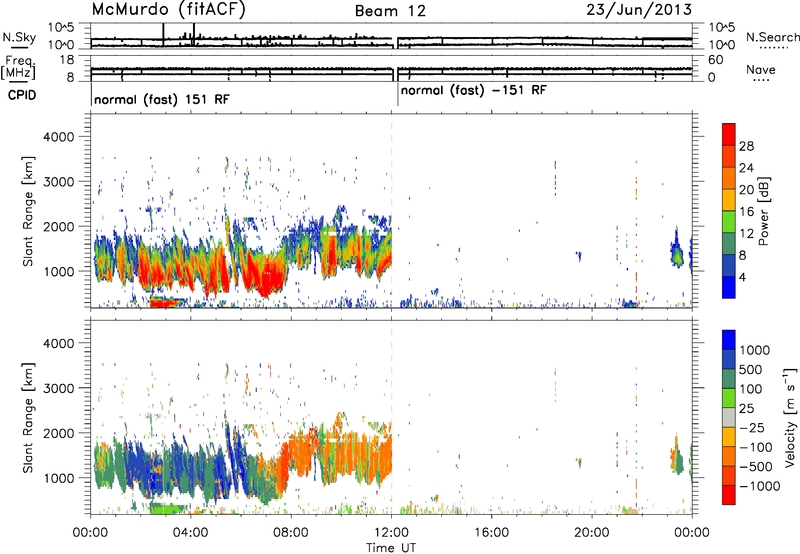
Task: Click the '12:00' time axis tick
Action: [391, 533]
